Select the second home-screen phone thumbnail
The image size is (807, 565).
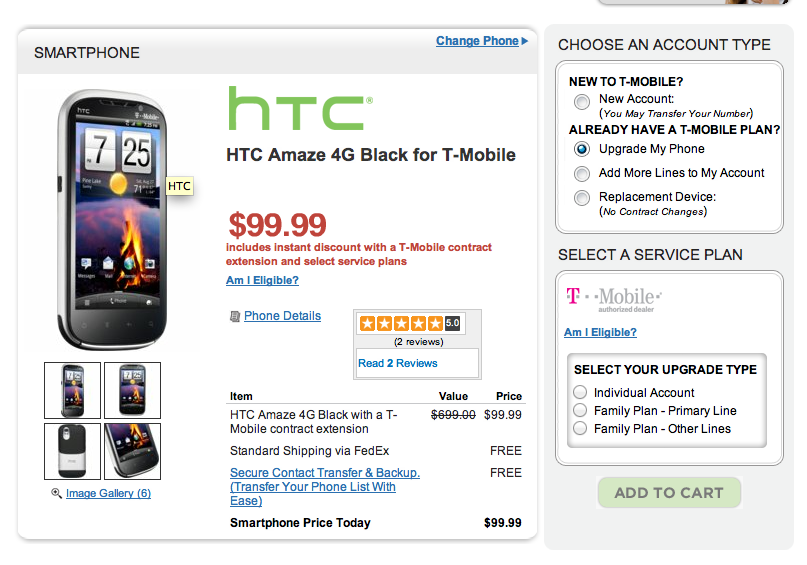[132, 390]
